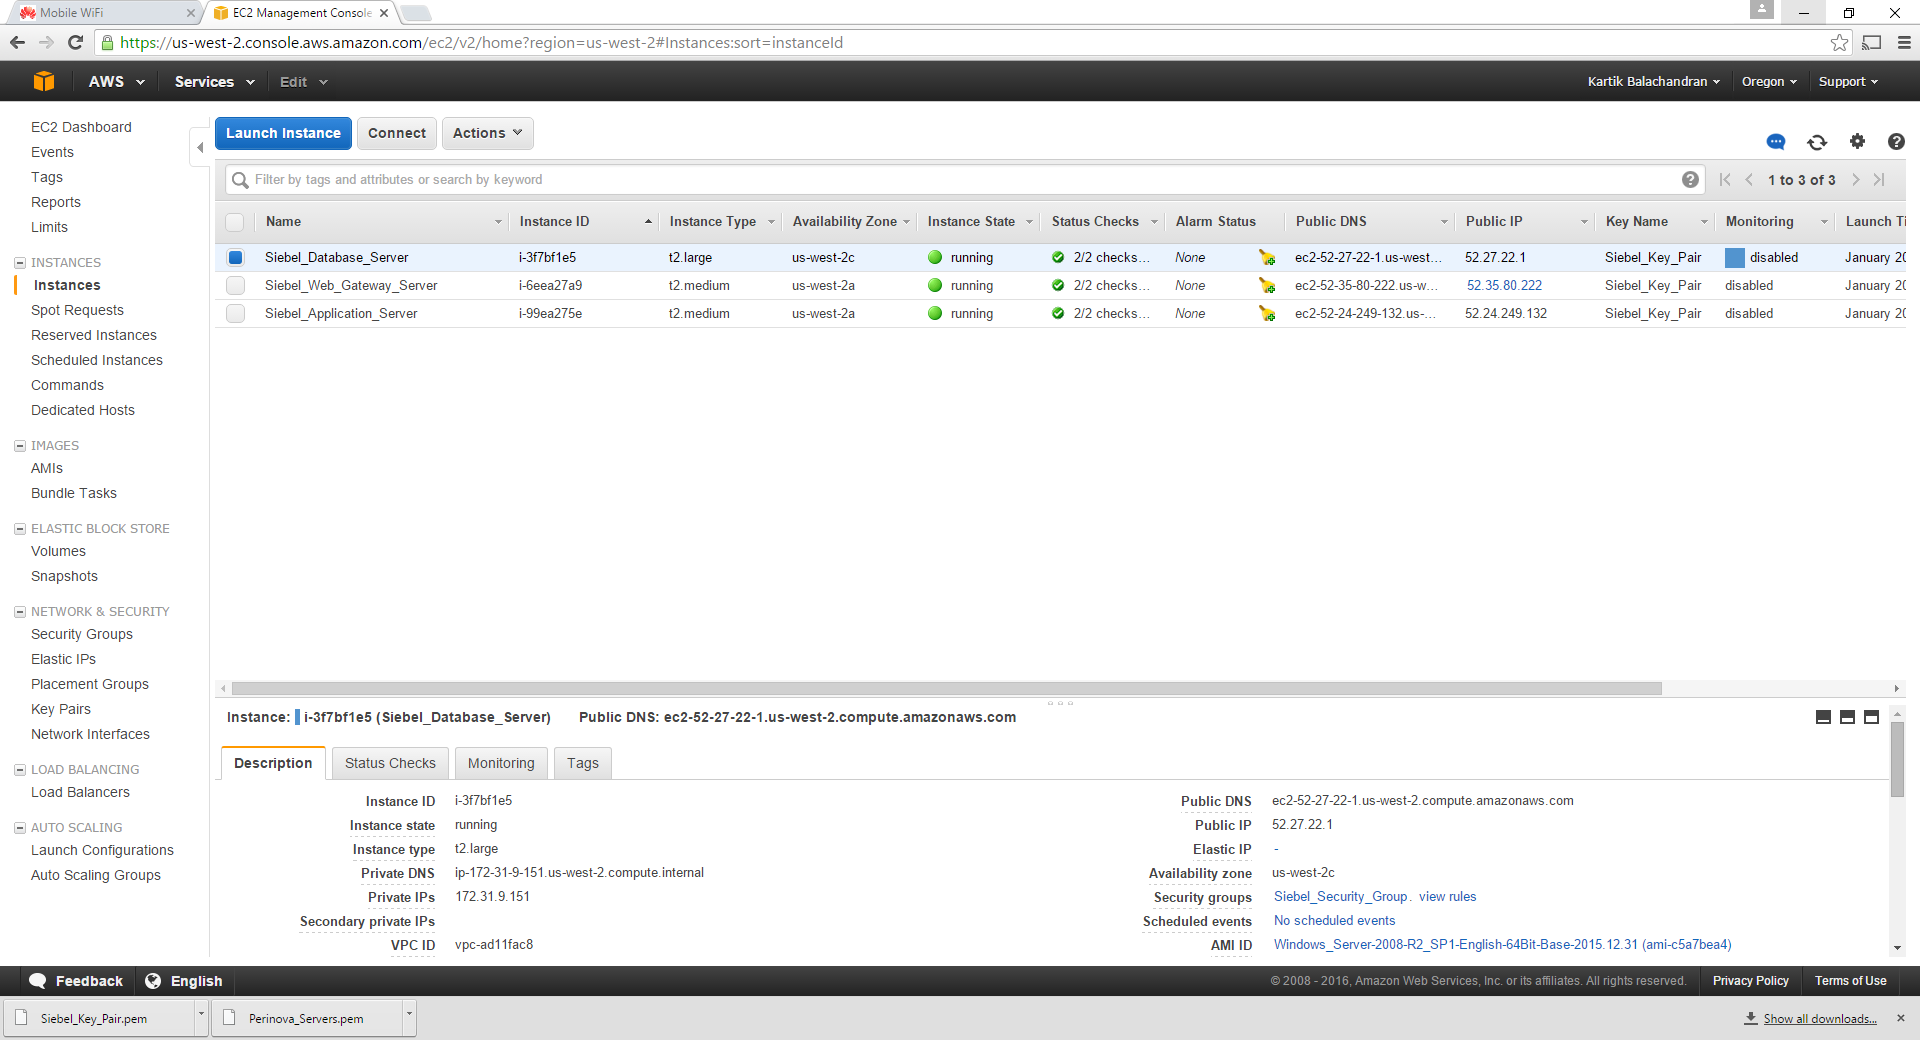Check the Siebel_Application_Server row checkbox
Image resolution: width=1920 pixels, height=1040 pixels.
(x=235, y=314)
